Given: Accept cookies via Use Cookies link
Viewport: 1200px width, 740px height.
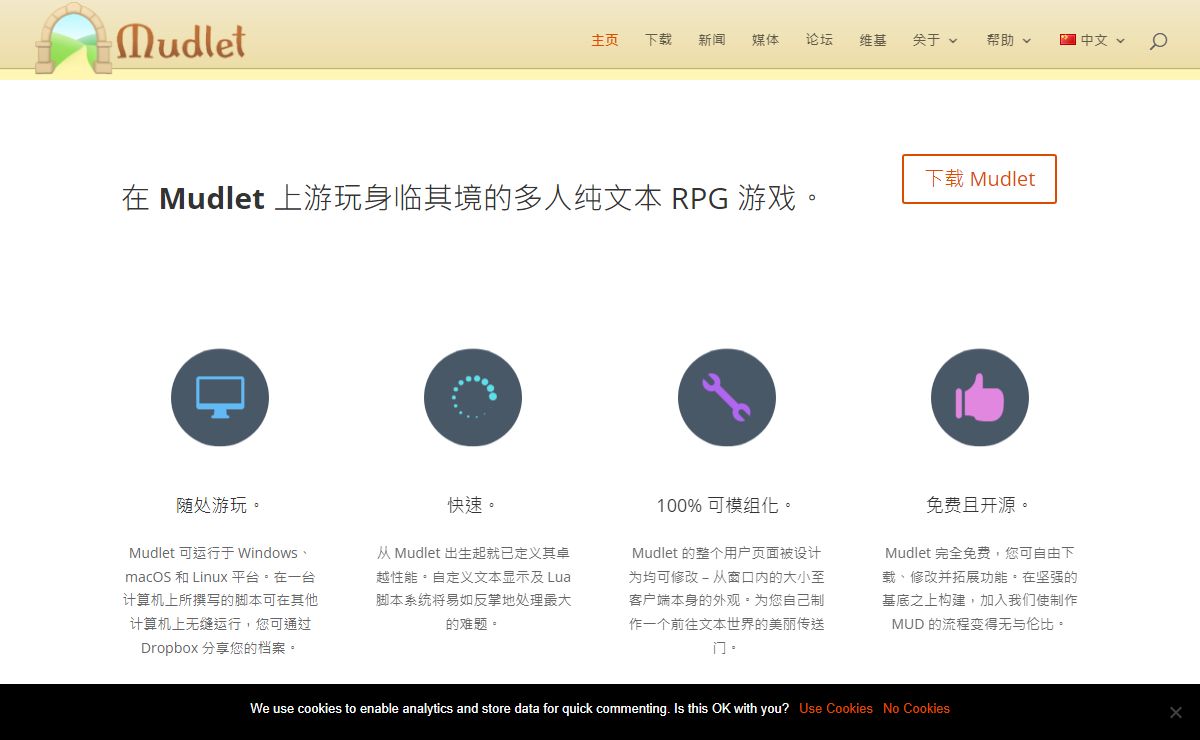Looking at the screenshot, I should (x=836, y=708).
